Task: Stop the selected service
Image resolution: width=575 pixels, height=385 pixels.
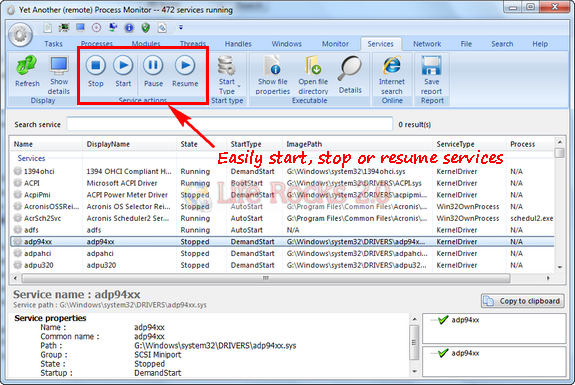Action: click(x=96, y=72)
